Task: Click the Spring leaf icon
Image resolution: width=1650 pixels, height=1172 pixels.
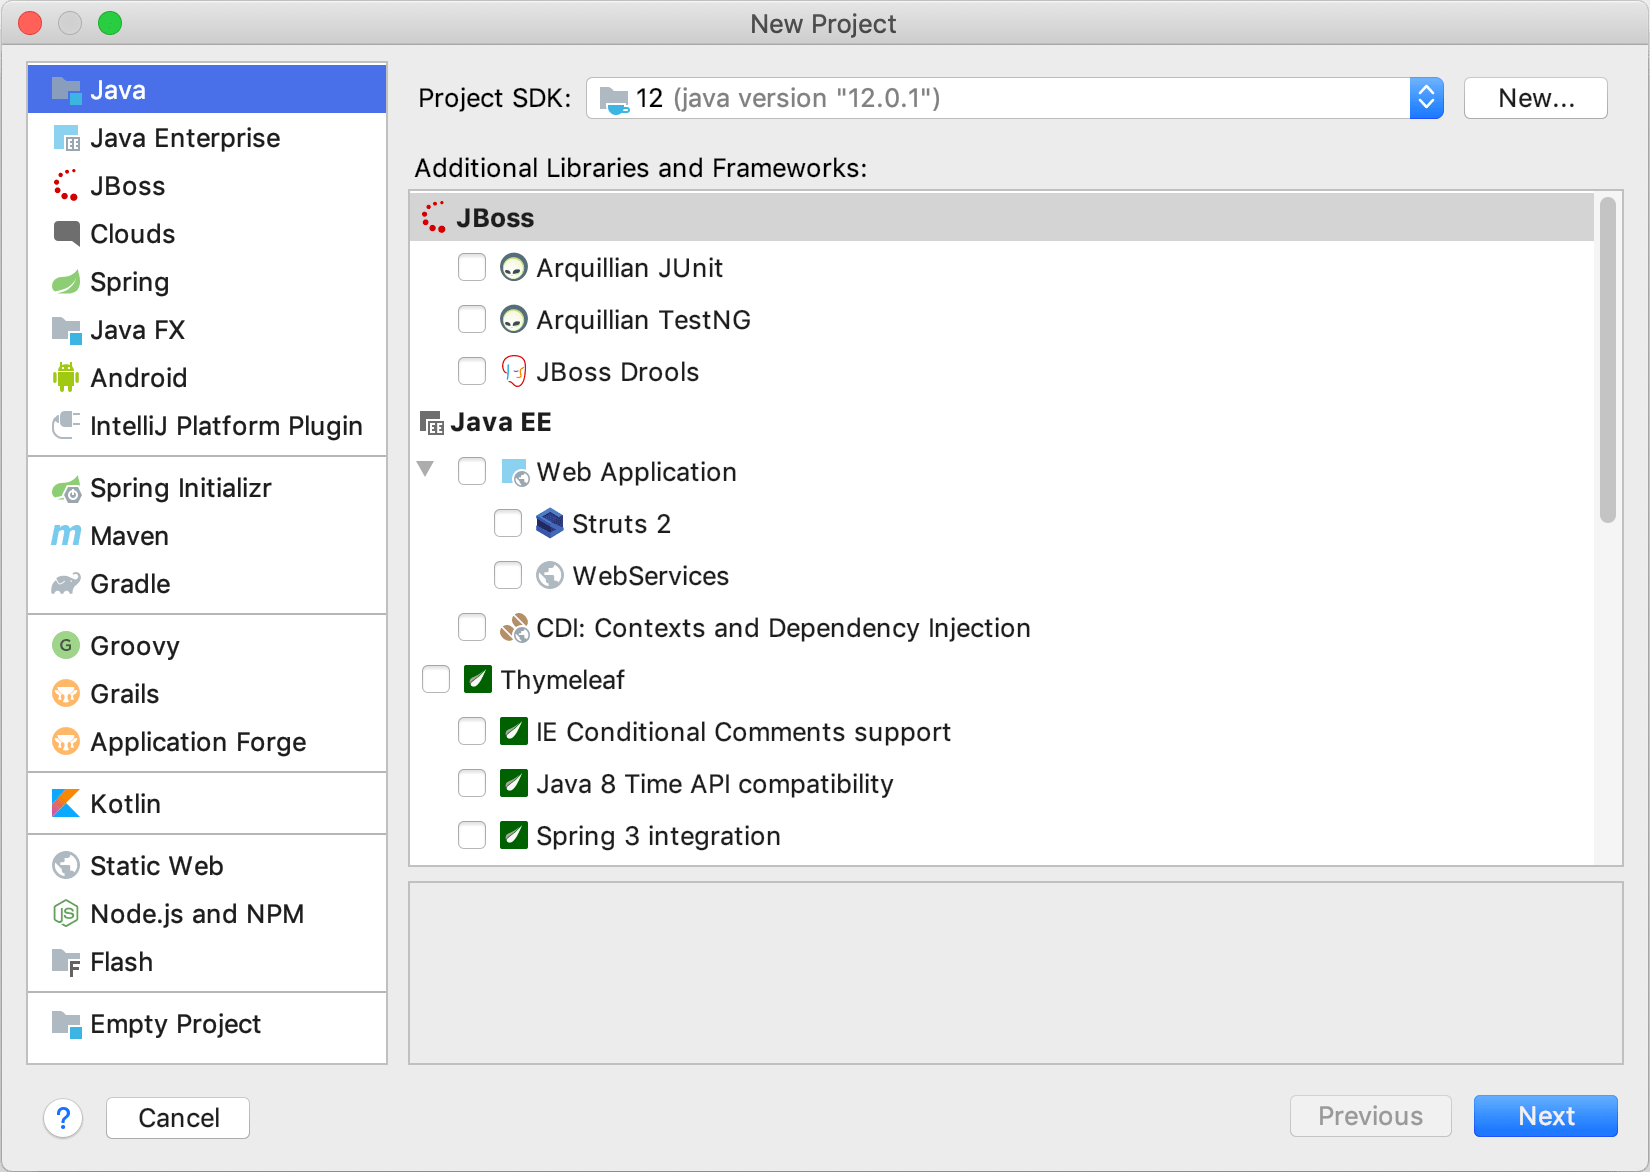Action: (66, 282)
